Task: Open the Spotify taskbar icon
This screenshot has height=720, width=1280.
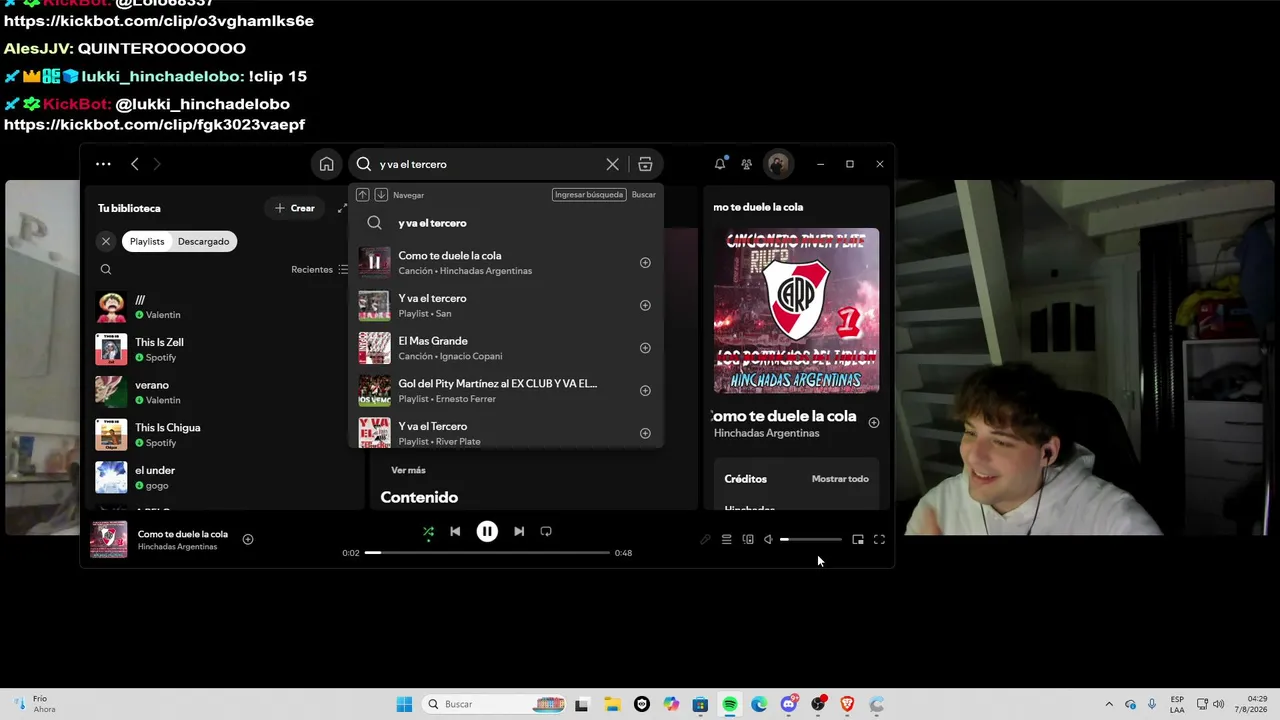Action: [x=730, y=704]
